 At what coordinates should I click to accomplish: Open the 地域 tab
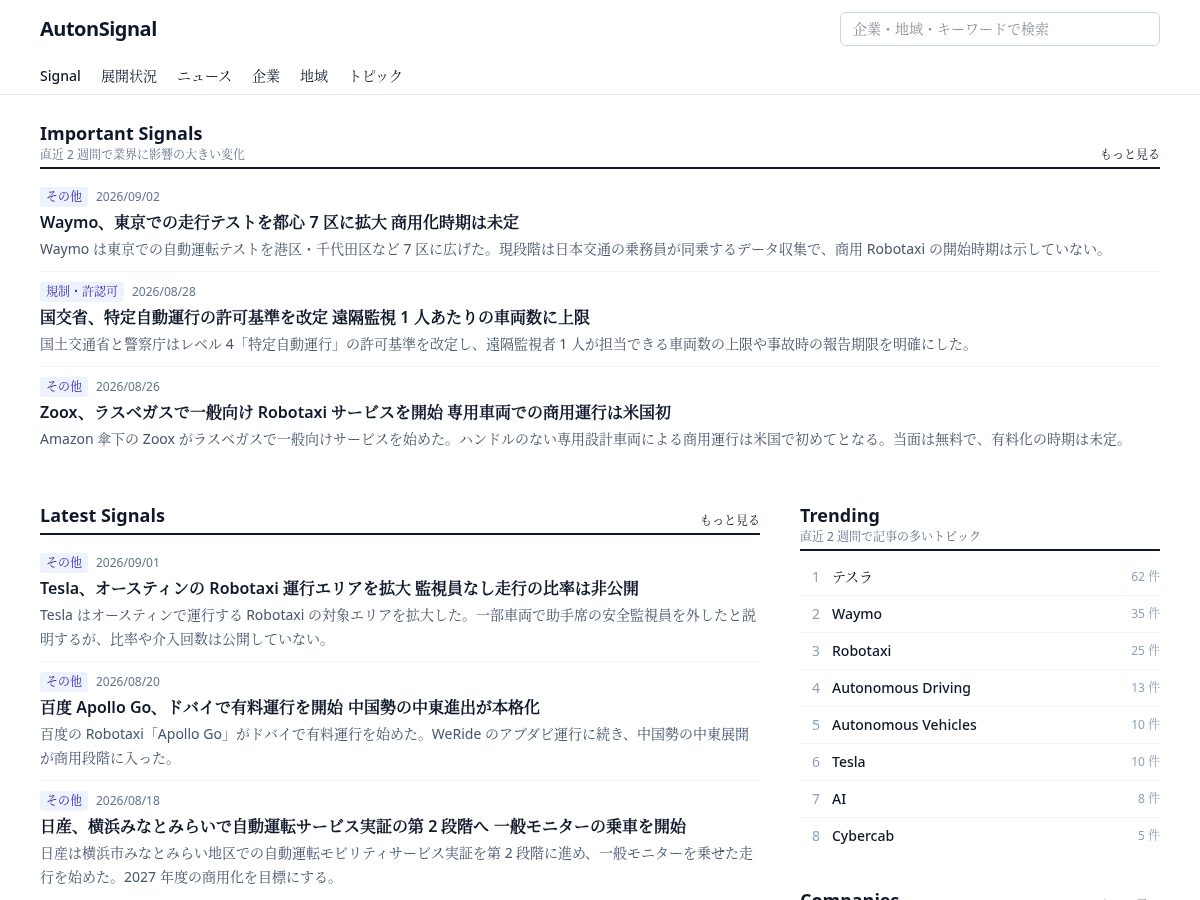coord(314,76)
